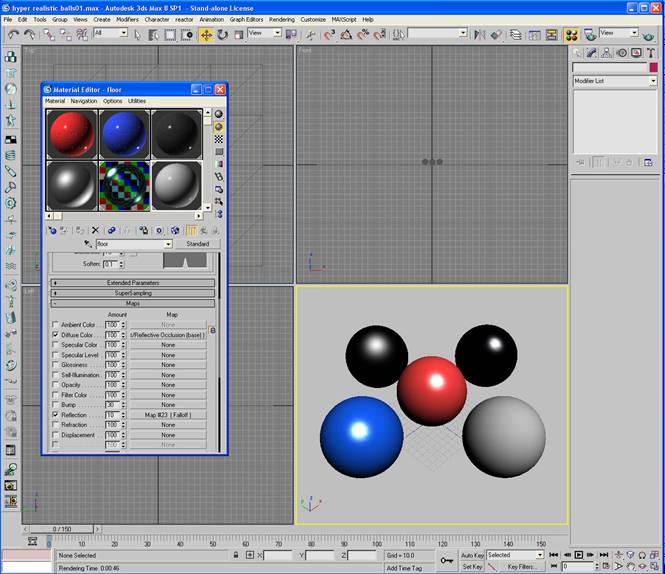Image resolution: width=665 pixels, height=574 pixels.
Task: Expand the Extended Parameters rollout
Action: pos(133,283)
